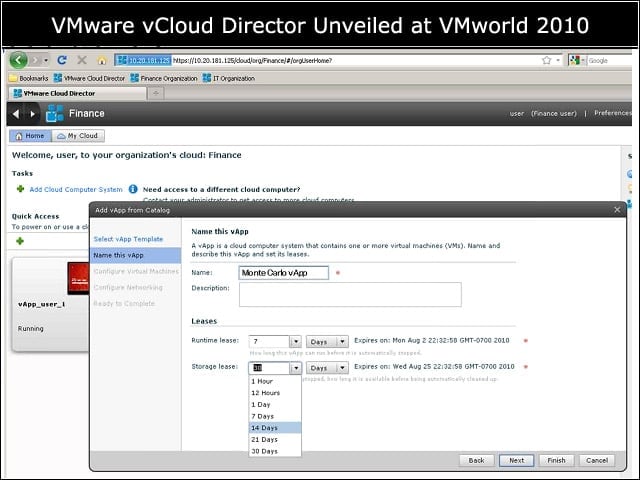Open the IT Organization bookmark
640x480 pixels.
(x=229, y=78)
